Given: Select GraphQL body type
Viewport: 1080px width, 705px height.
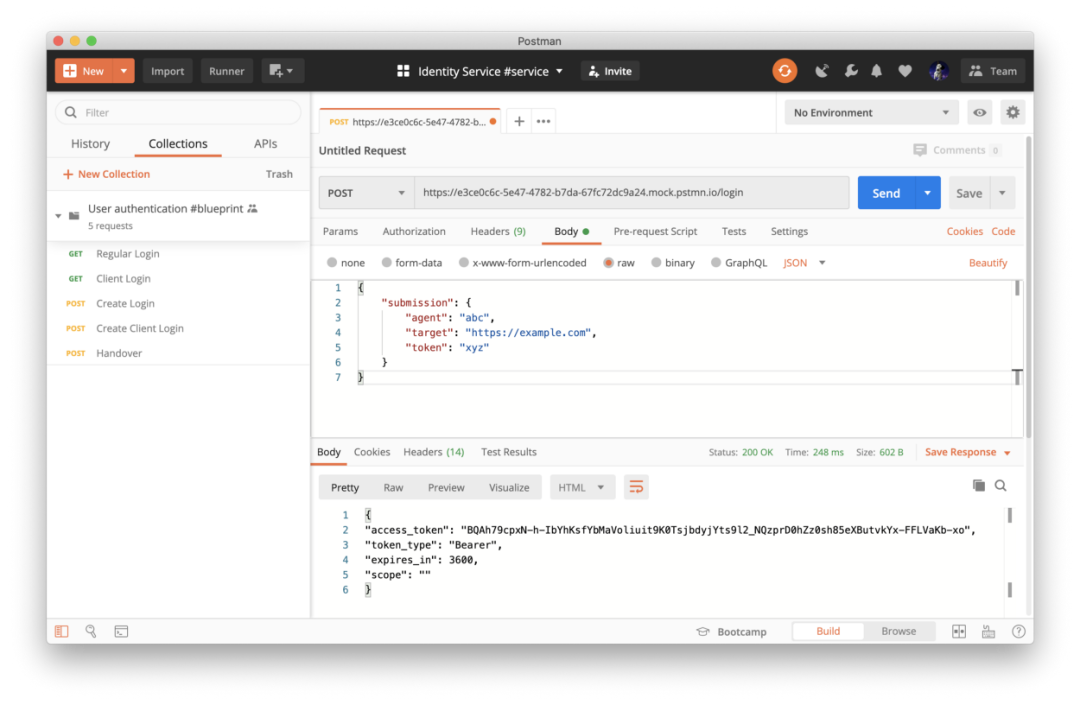Looking at the screenshot, I should pyautogui.click(x=739, y=263).
